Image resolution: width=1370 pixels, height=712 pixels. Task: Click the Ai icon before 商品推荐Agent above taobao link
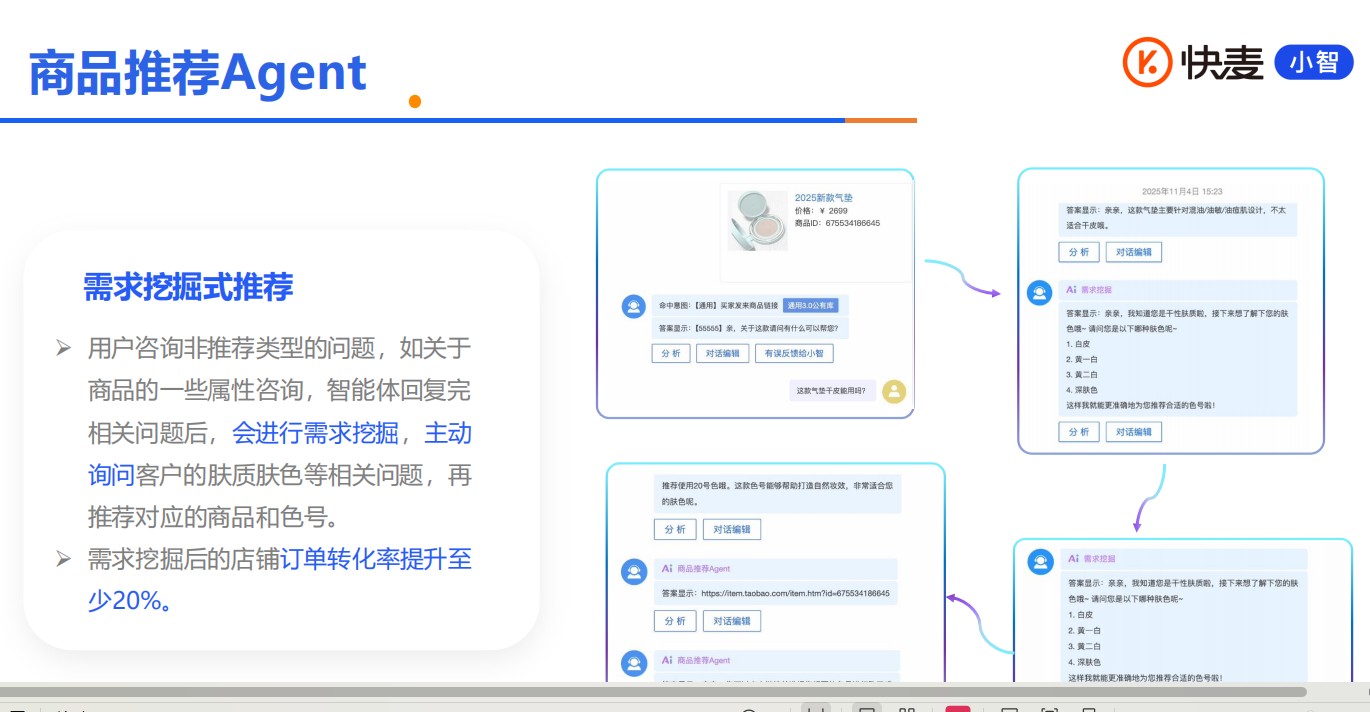(667, 569)
